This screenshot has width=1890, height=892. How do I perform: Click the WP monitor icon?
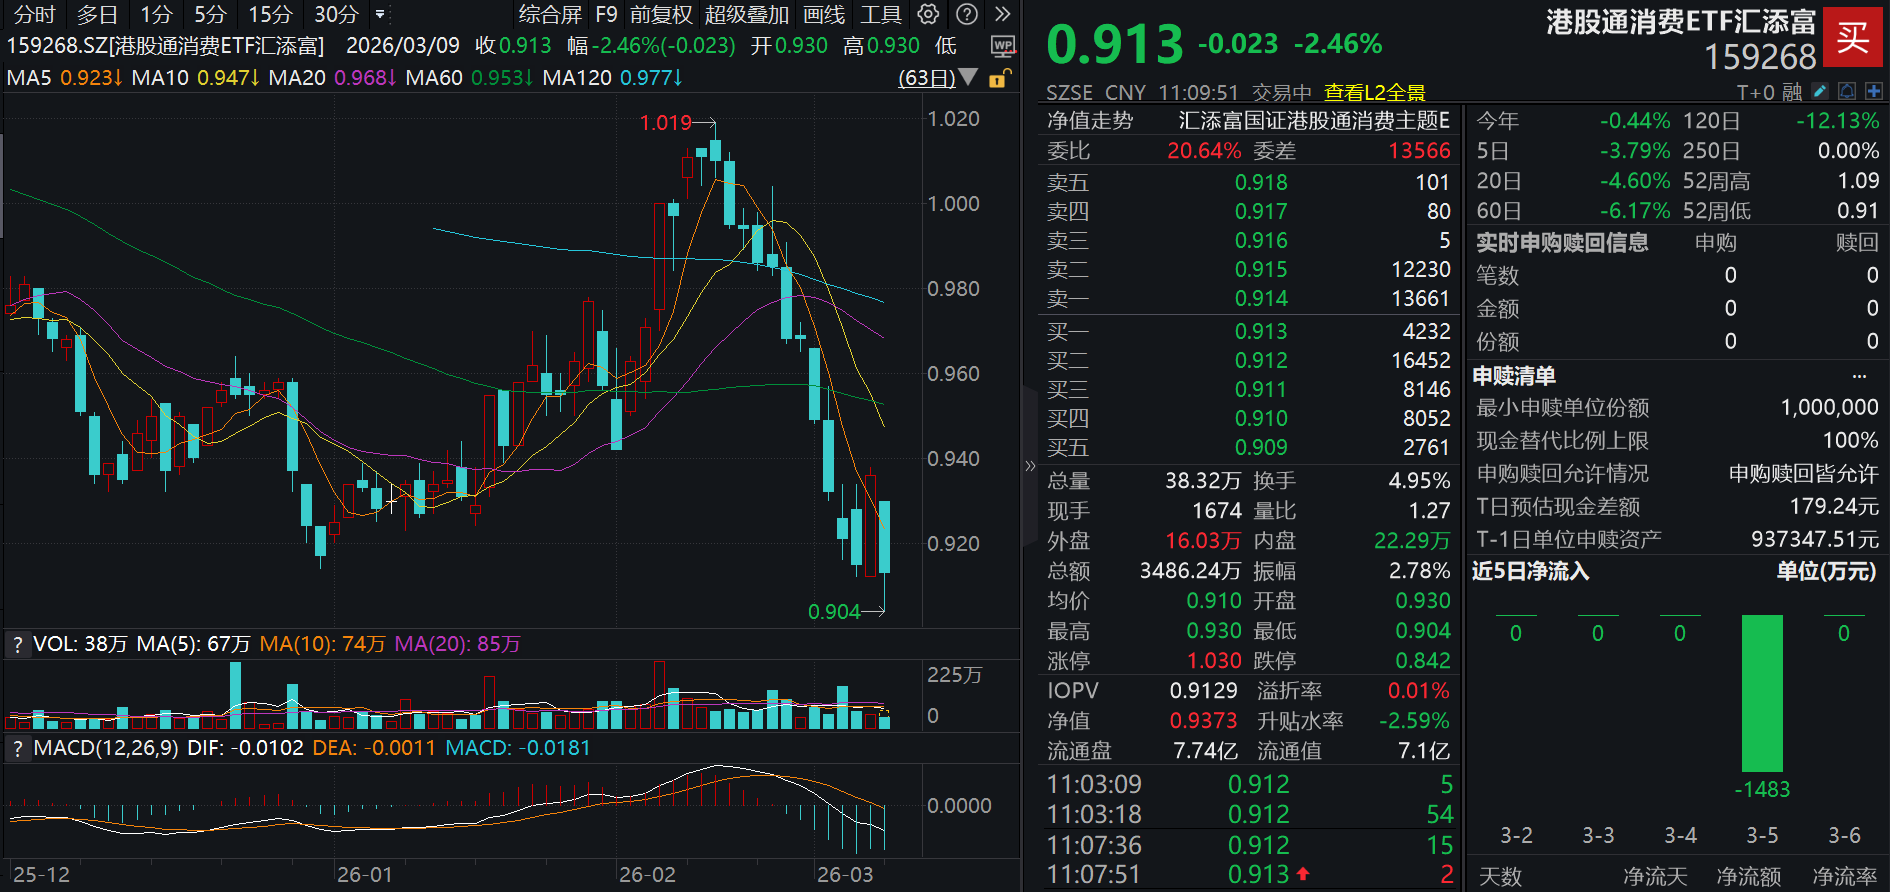(1002, 46)
